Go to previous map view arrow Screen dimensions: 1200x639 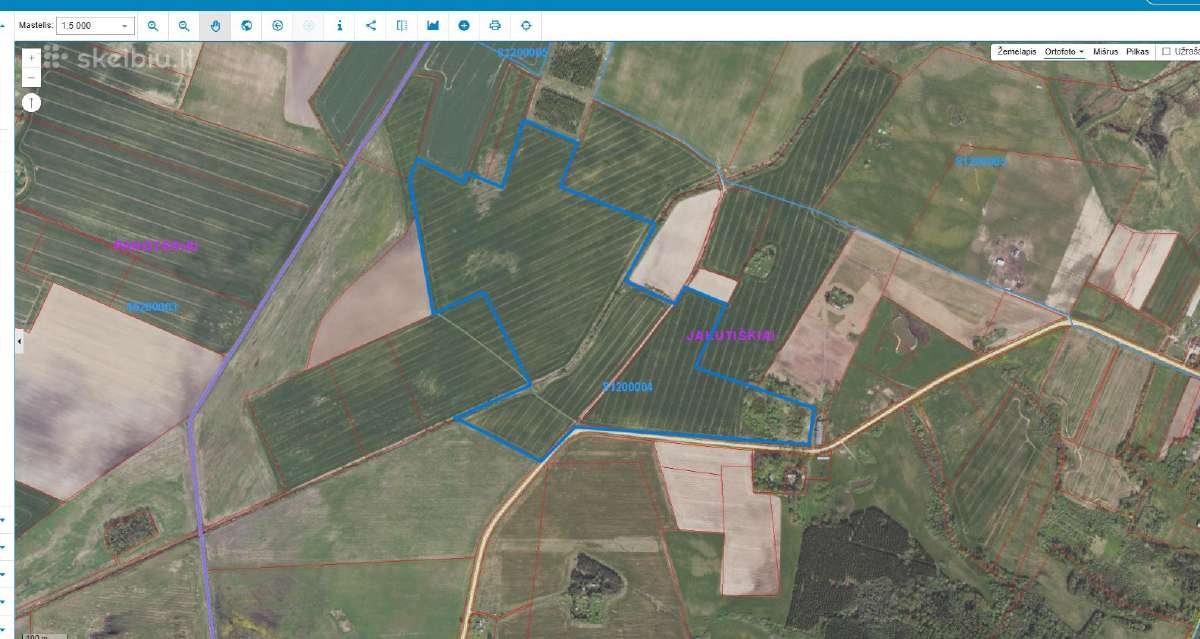[277, 26]
